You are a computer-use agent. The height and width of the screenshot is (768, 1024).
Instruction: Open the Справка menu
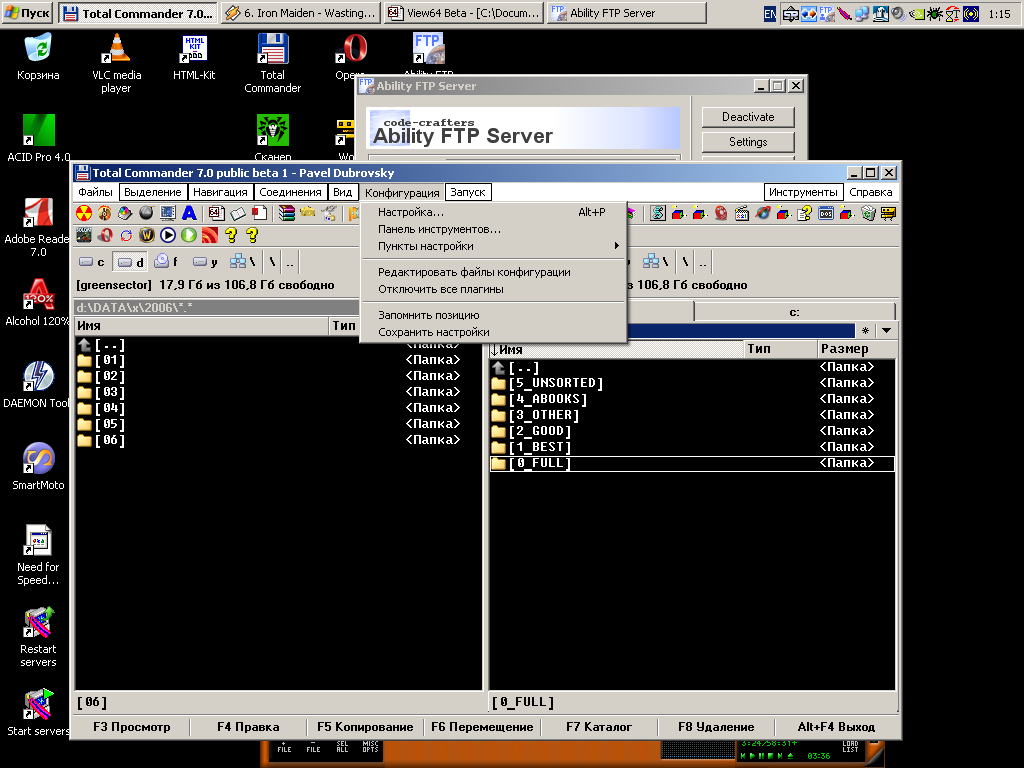871,192
